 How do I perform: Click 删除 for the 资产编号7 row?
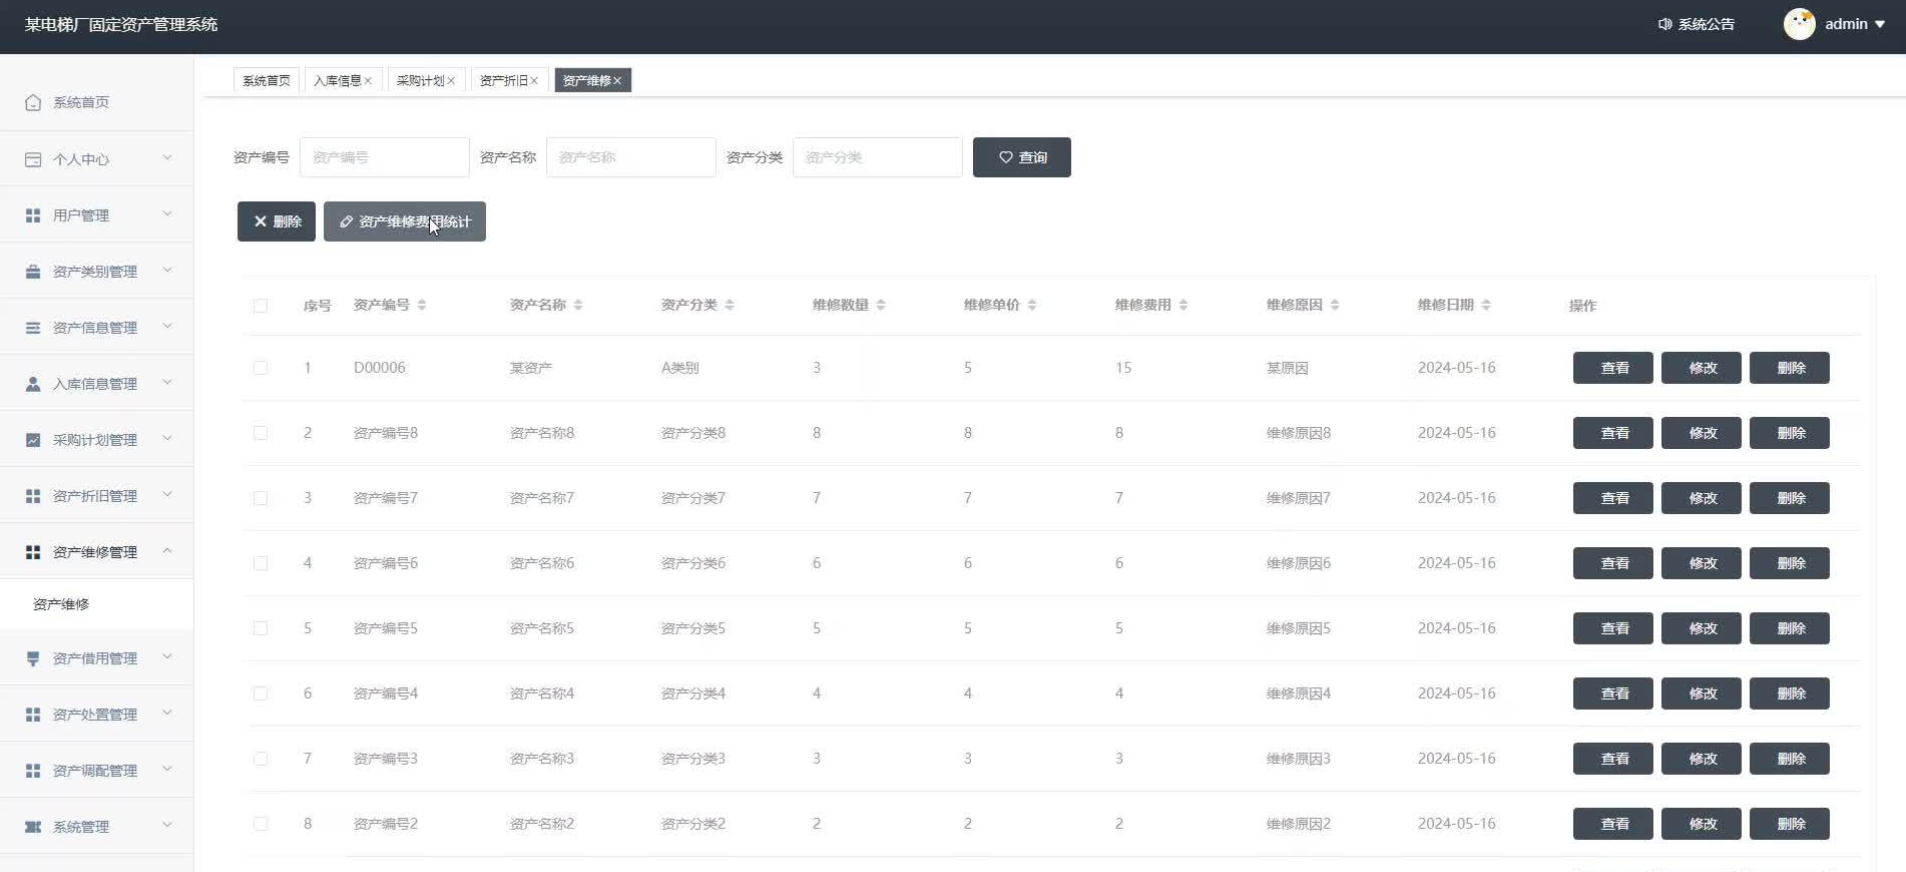(1789, 498)
